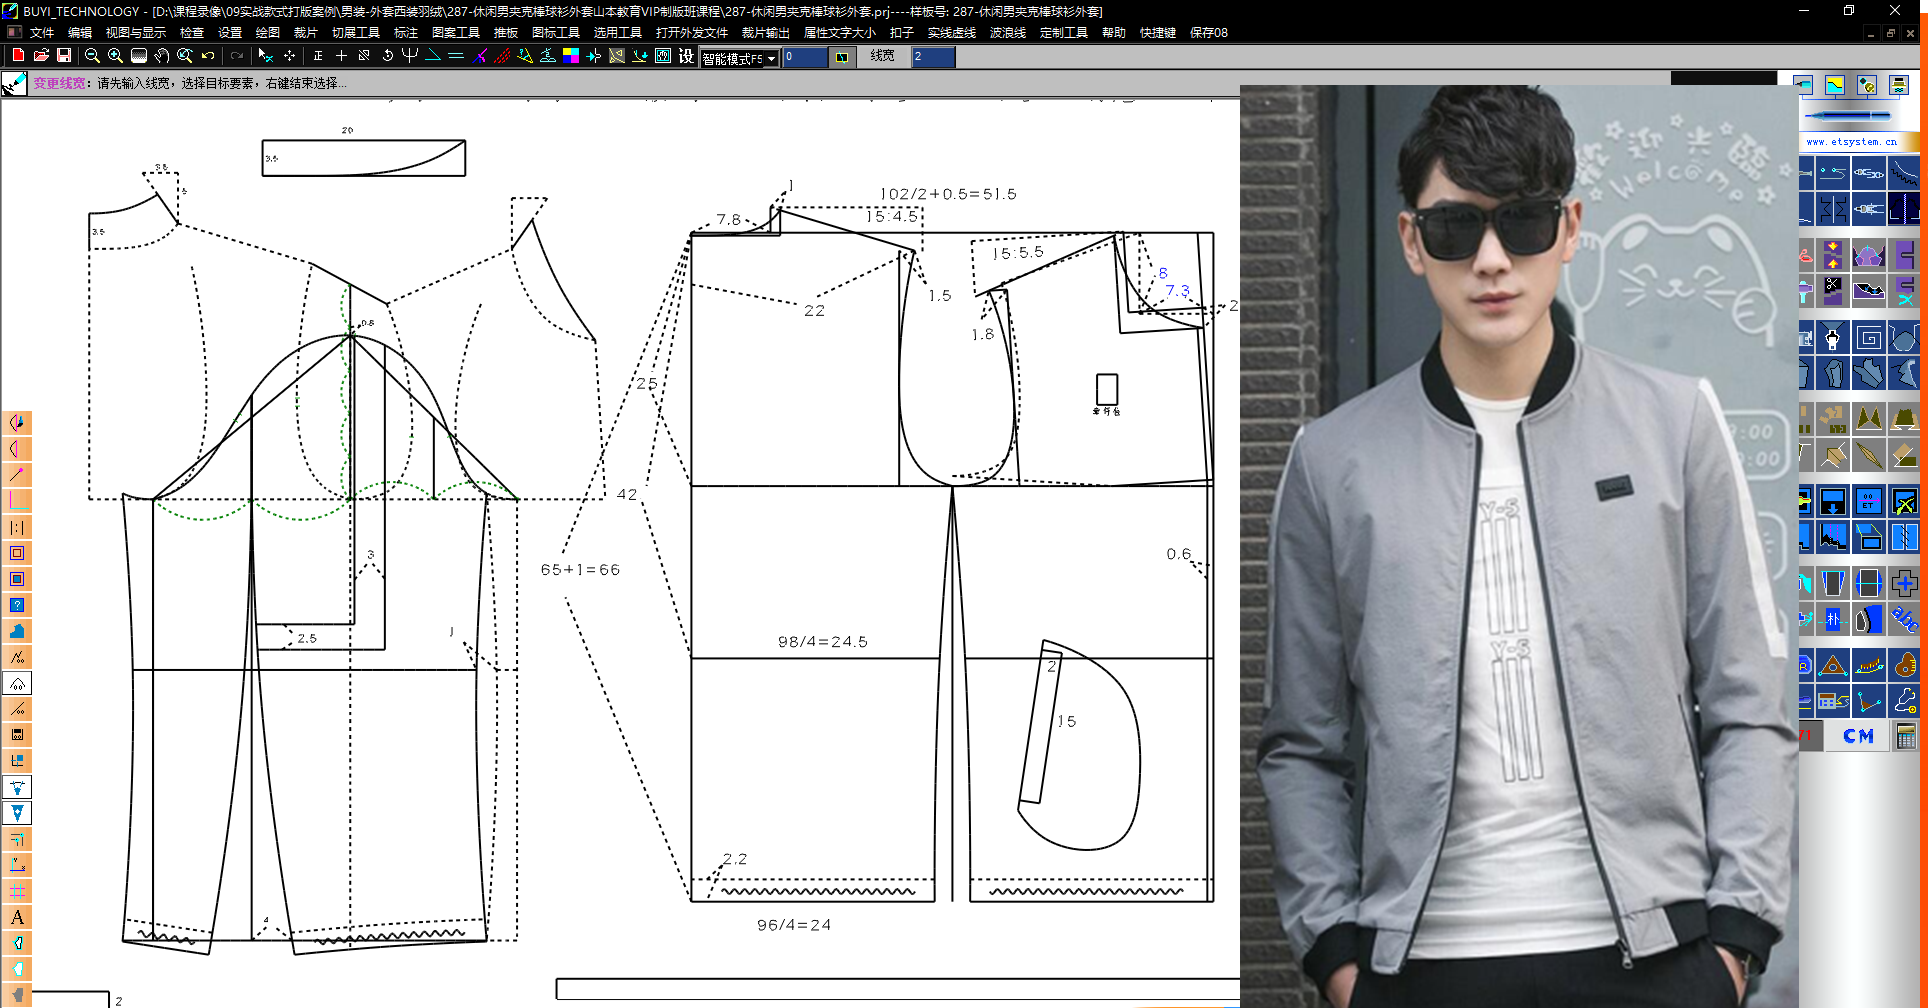Click the four-color palette icon in toolbar
1928x1008 pixels.
pyautogui.click(x=571, y=56)
